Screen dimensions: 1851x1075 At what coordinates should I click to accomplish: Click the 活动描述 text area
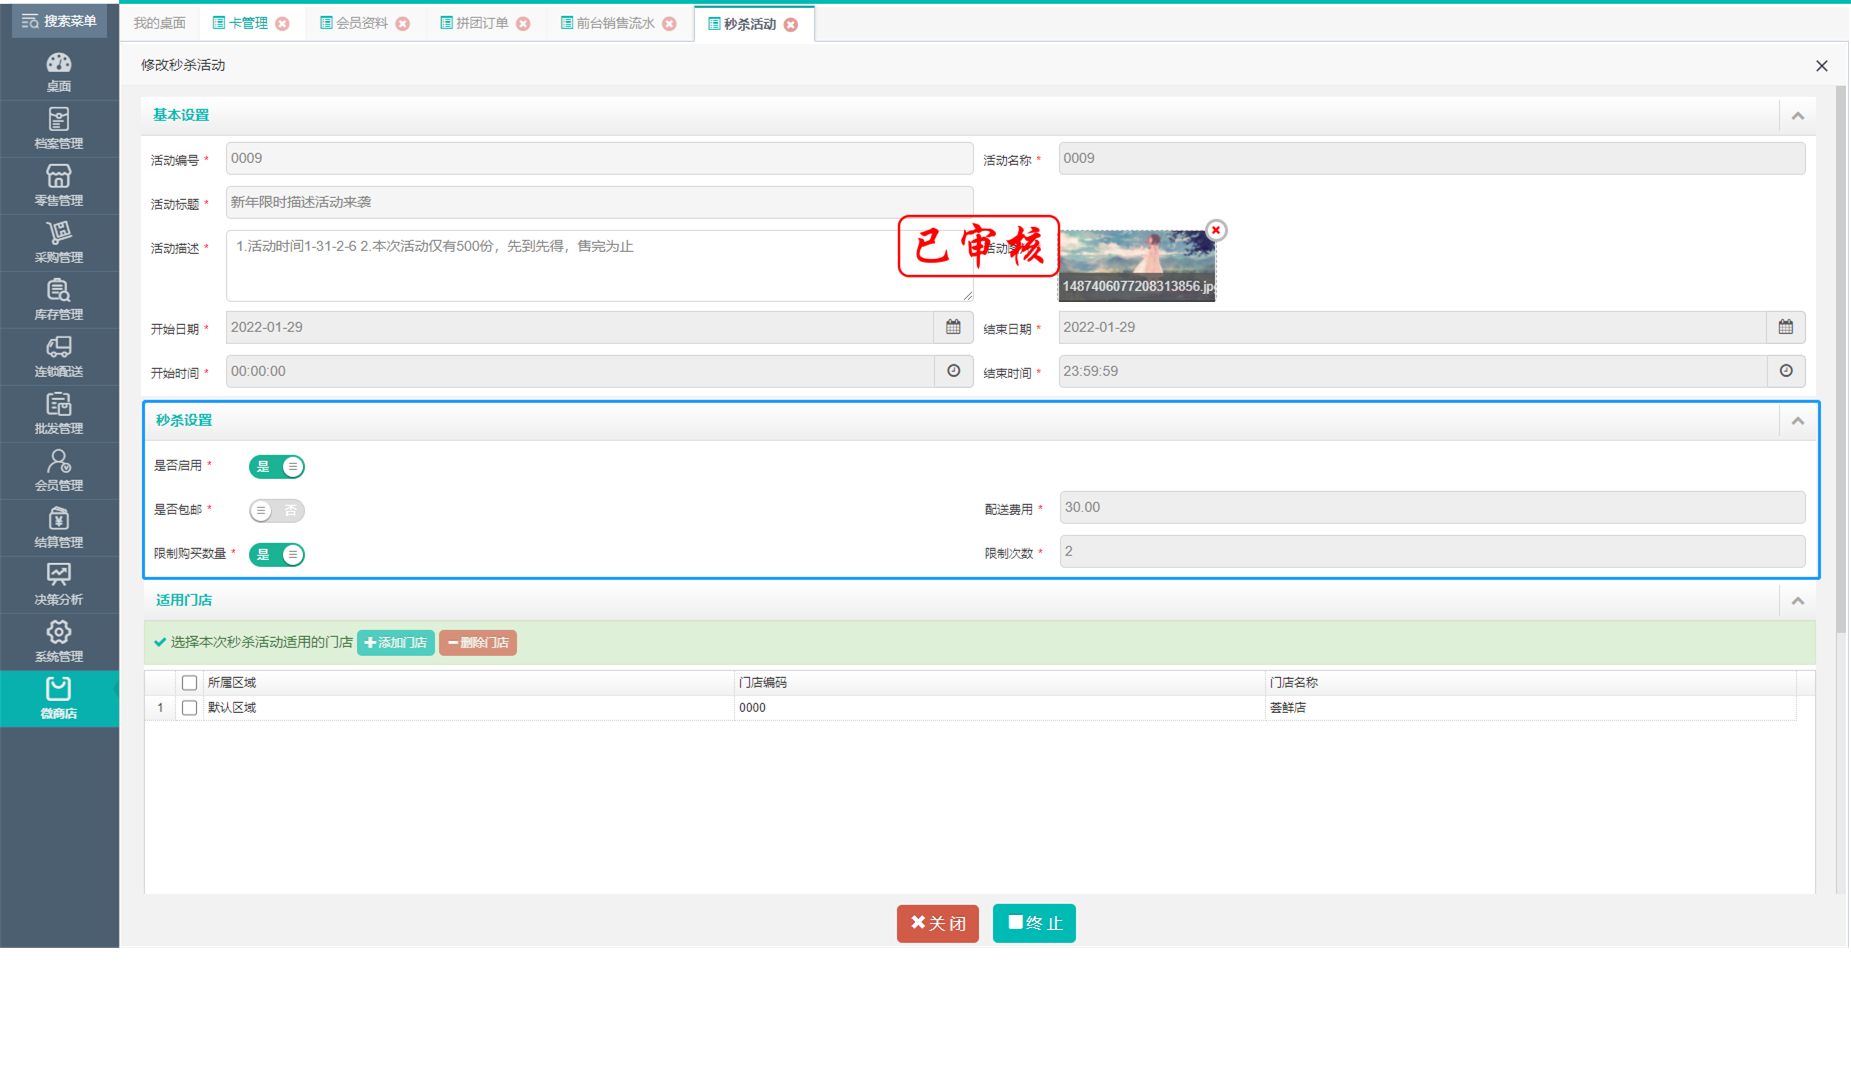pyautogui.click(x=599, y=266)
